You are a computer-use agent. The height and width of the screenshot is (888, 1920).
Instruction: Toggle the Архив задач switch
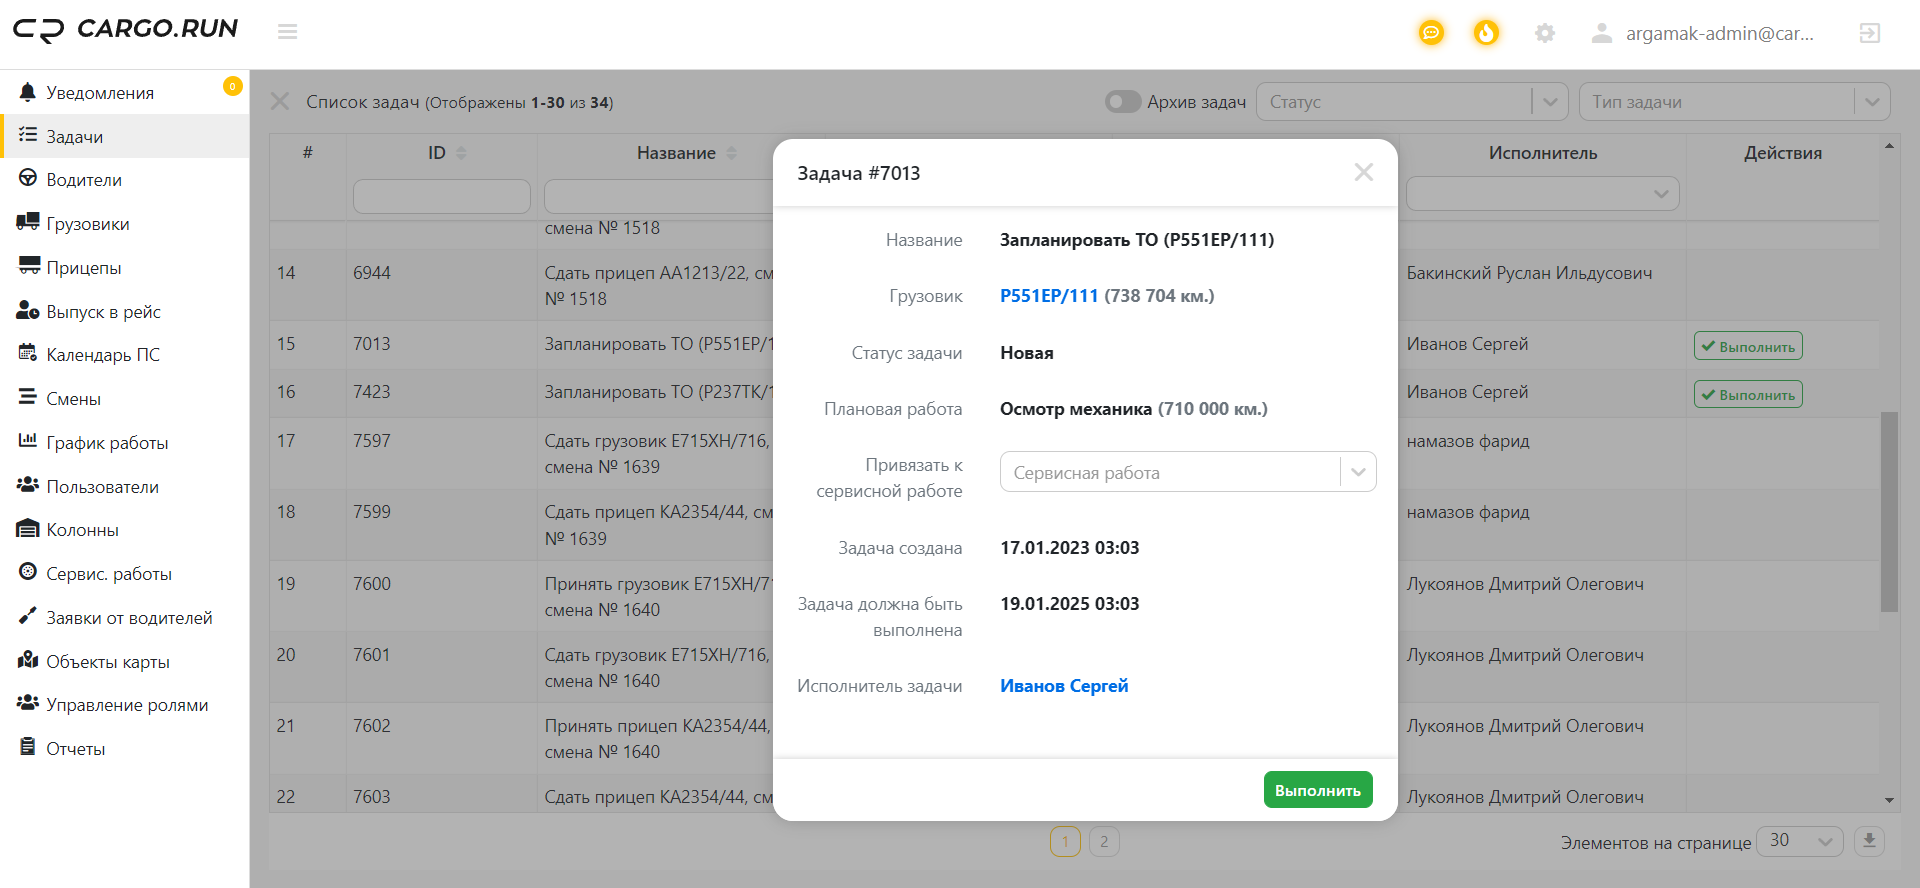point(1122,102)
